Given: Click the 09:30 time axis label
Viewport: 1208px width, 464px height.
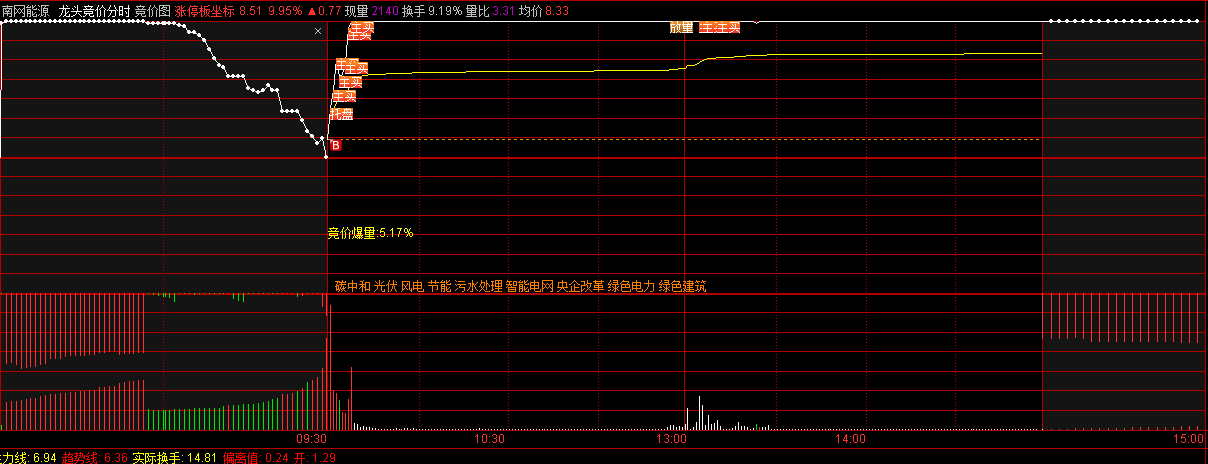Looking at the screenshot, I should (313, 439).
